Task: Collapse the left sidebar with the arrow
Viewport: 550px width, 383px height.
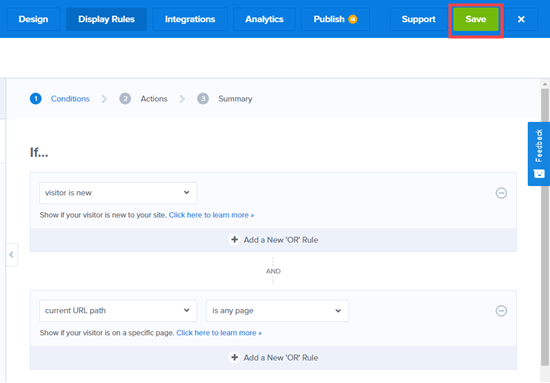Action: (x=12, y=255)
